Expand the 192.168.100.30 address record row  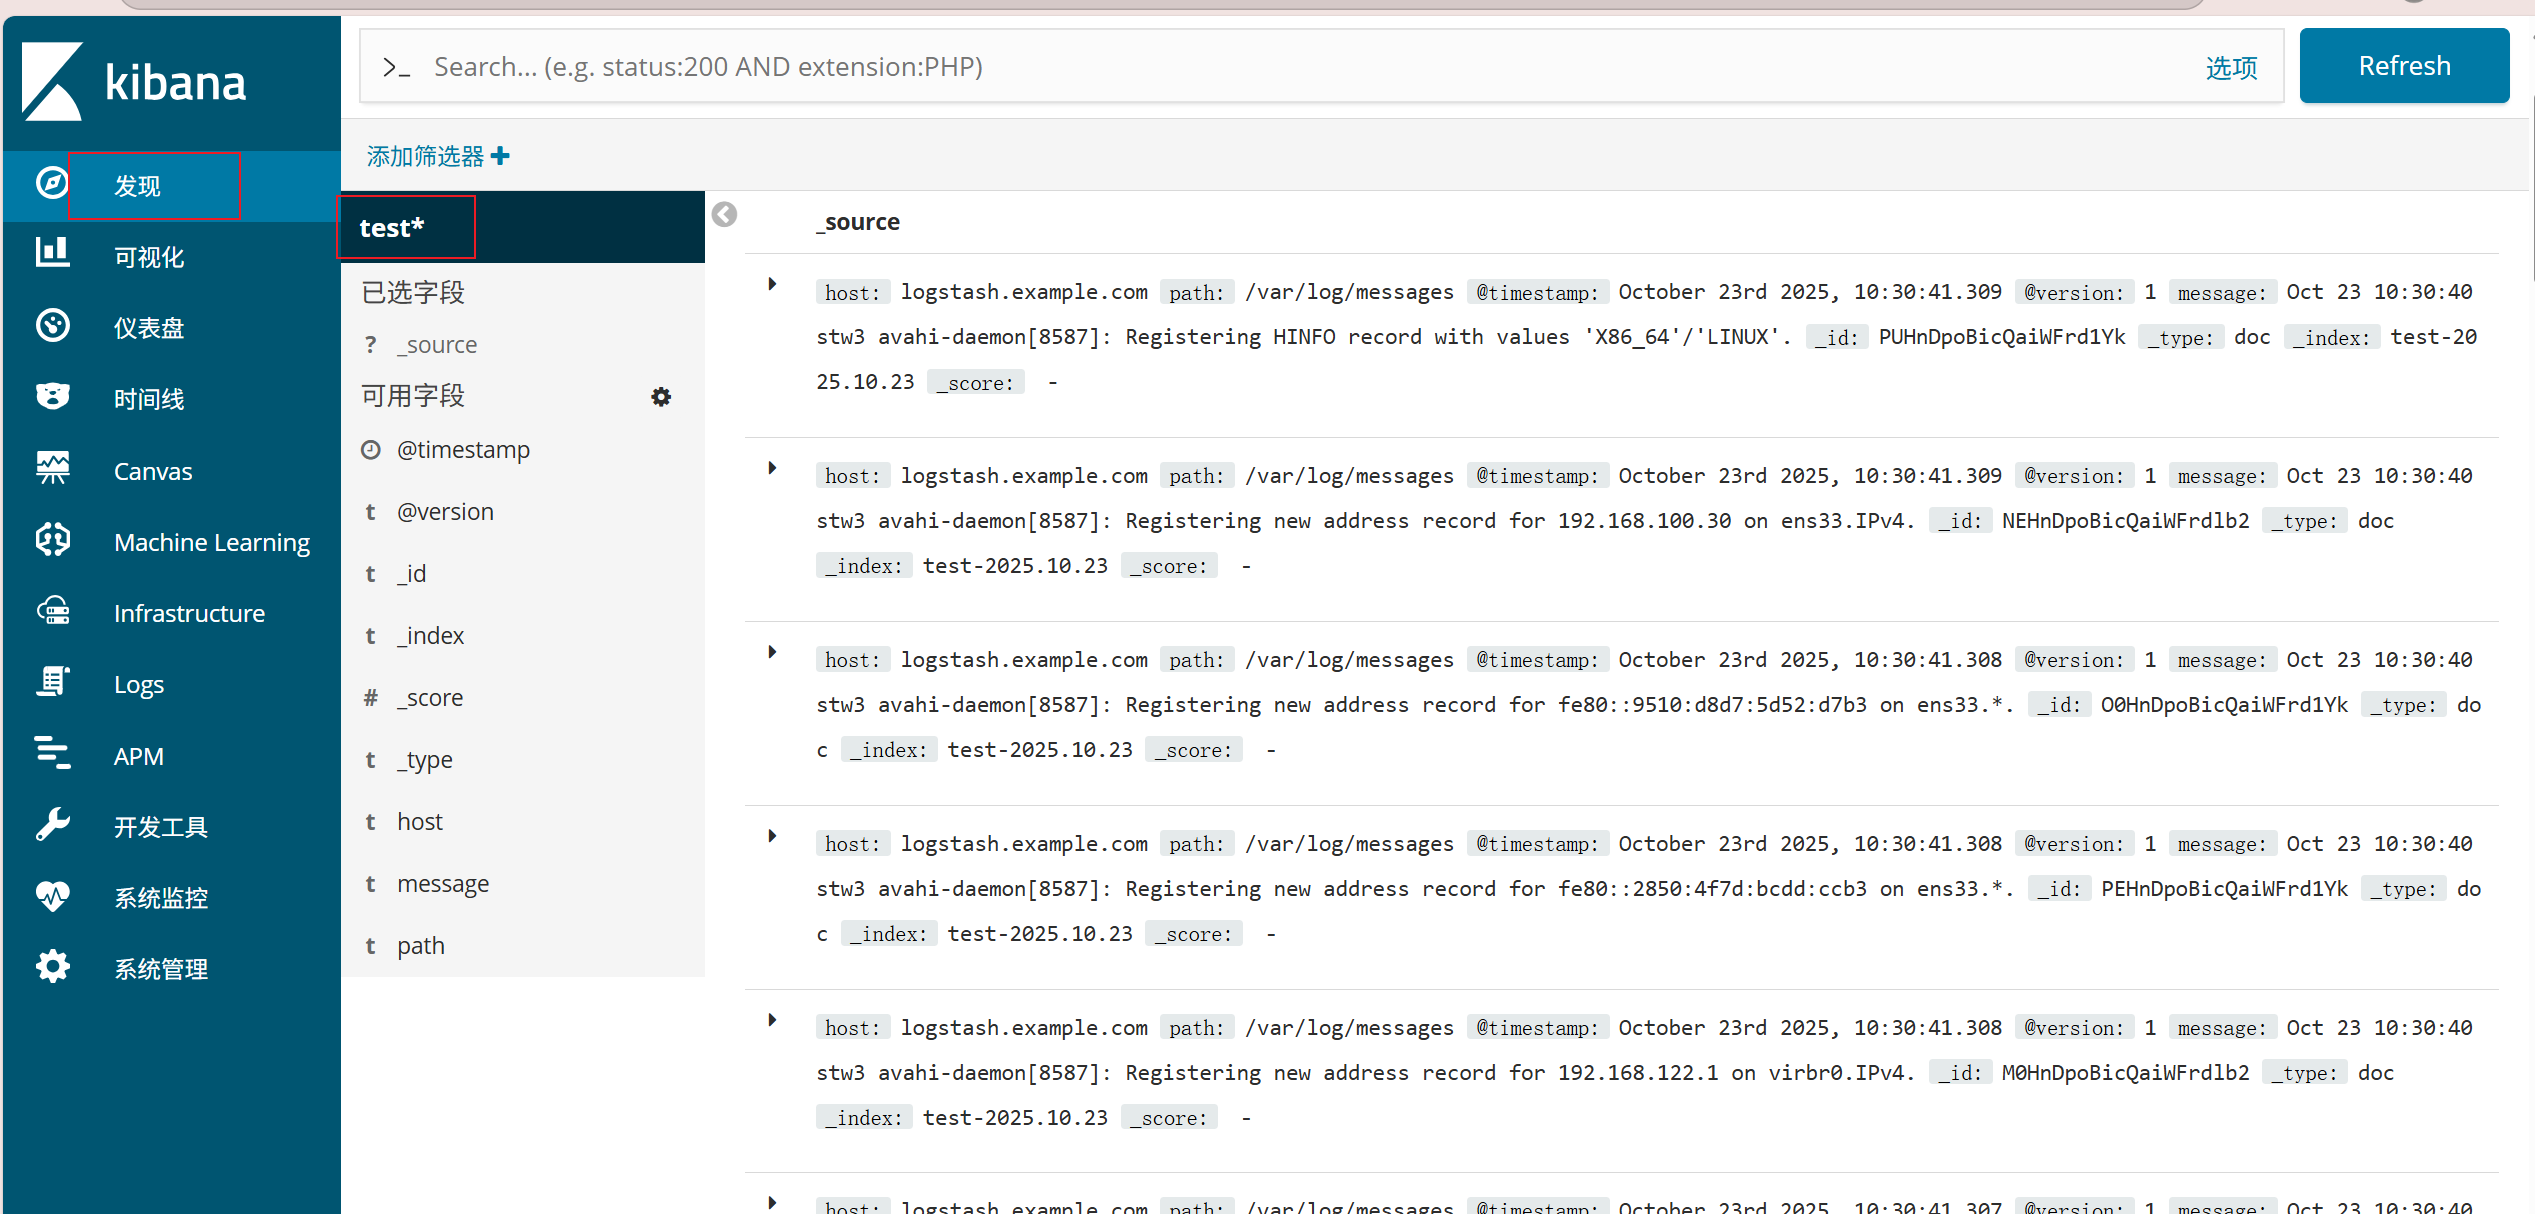[772, 469]
